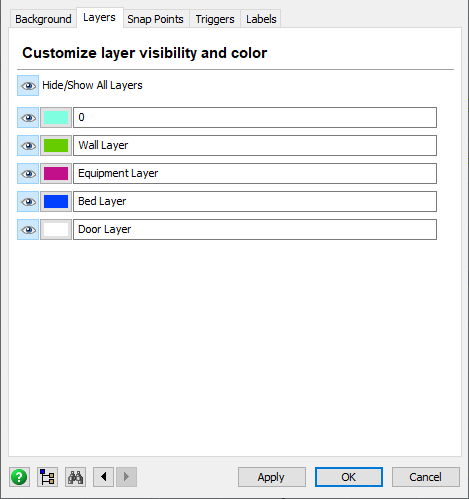Go to next object with right arrow
The height and width of the screenshot is (499, 469).
pos(126,477)
